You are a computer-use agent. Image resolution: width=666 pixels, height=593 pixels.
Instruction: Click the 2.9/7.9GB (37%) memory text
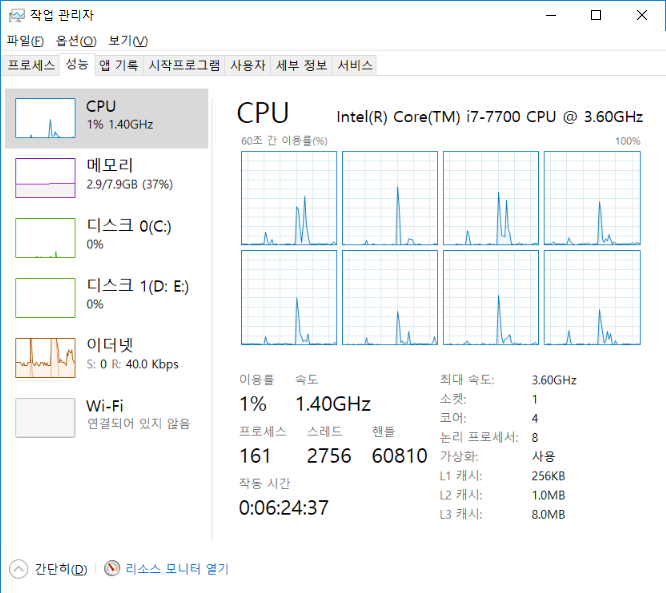point(130,184)
